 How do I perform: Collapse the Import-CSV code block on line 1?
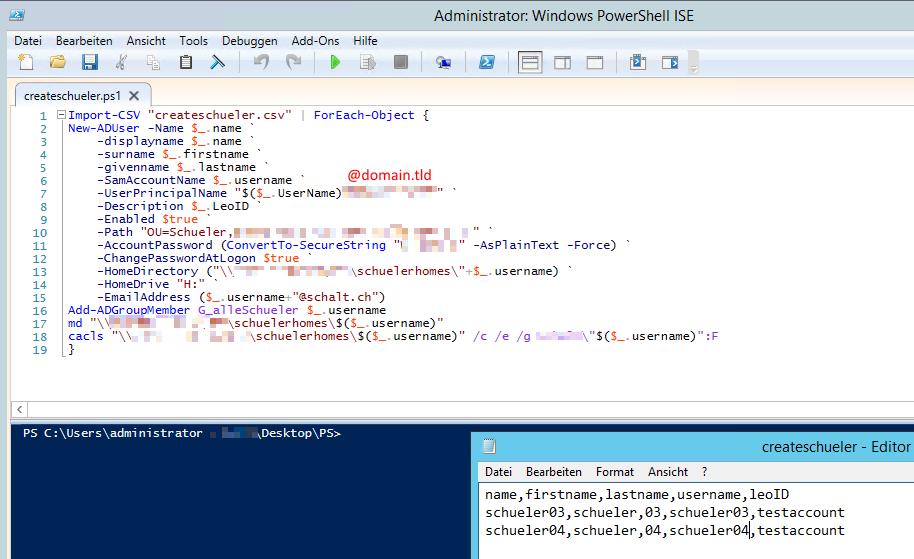pyautogui.click(x=60, y=115)
